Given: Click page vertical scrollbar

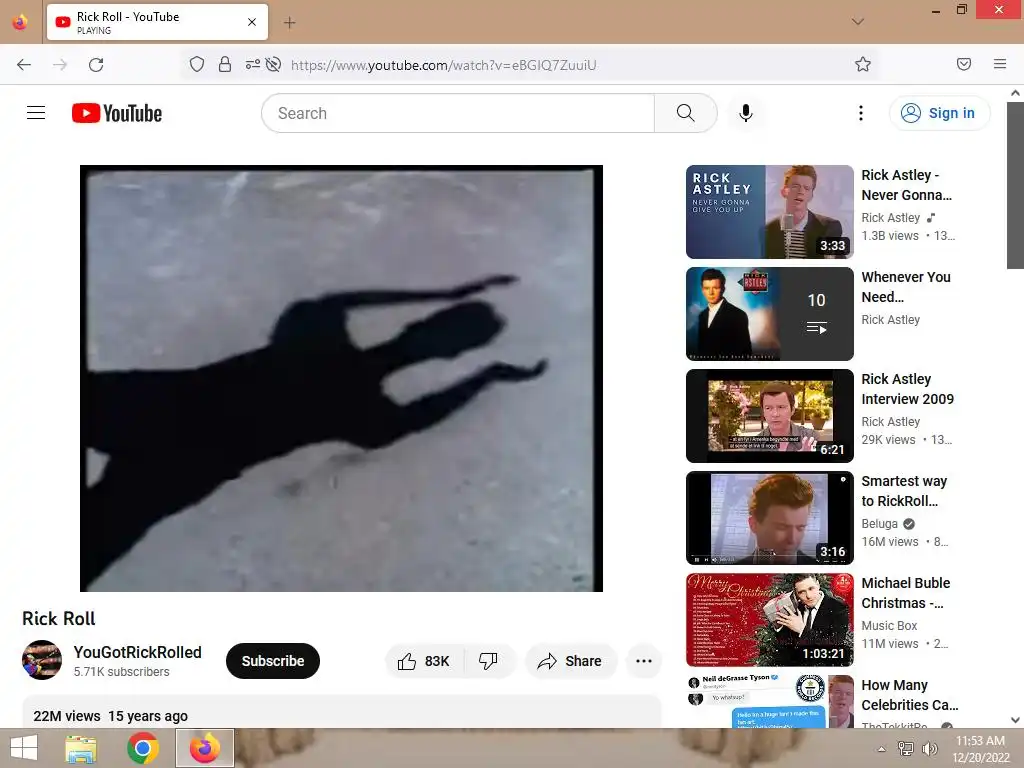Looking at the screenshot, I should (x=1015, y=184).
